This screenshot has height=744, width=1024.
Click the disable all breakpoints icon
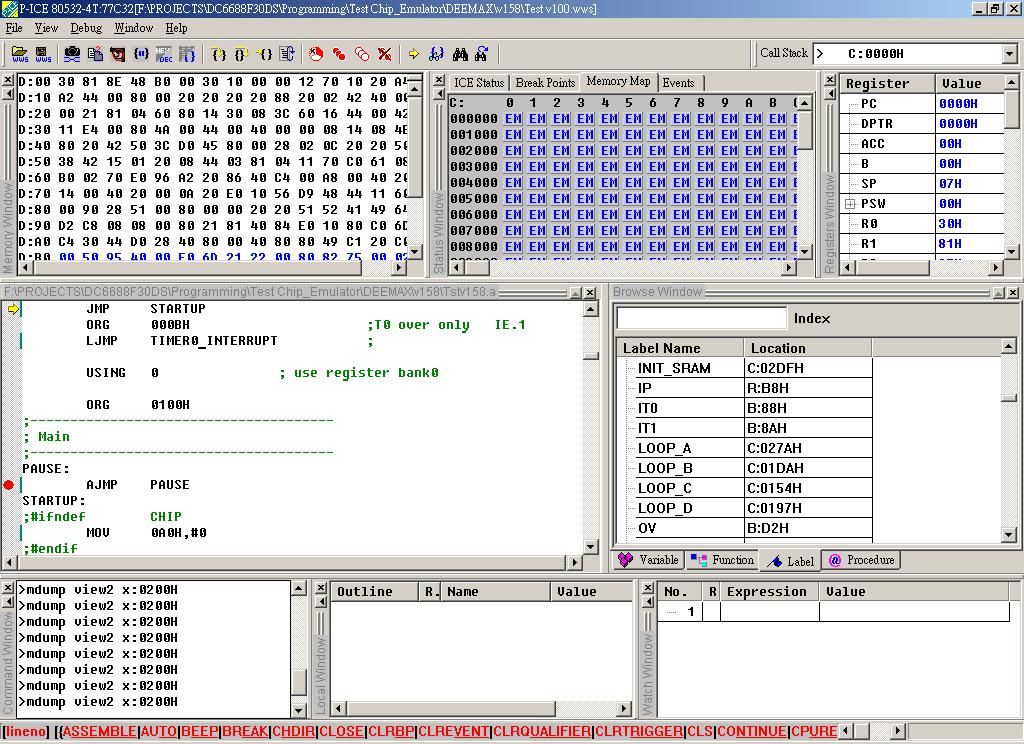click(x=362, y=54)
